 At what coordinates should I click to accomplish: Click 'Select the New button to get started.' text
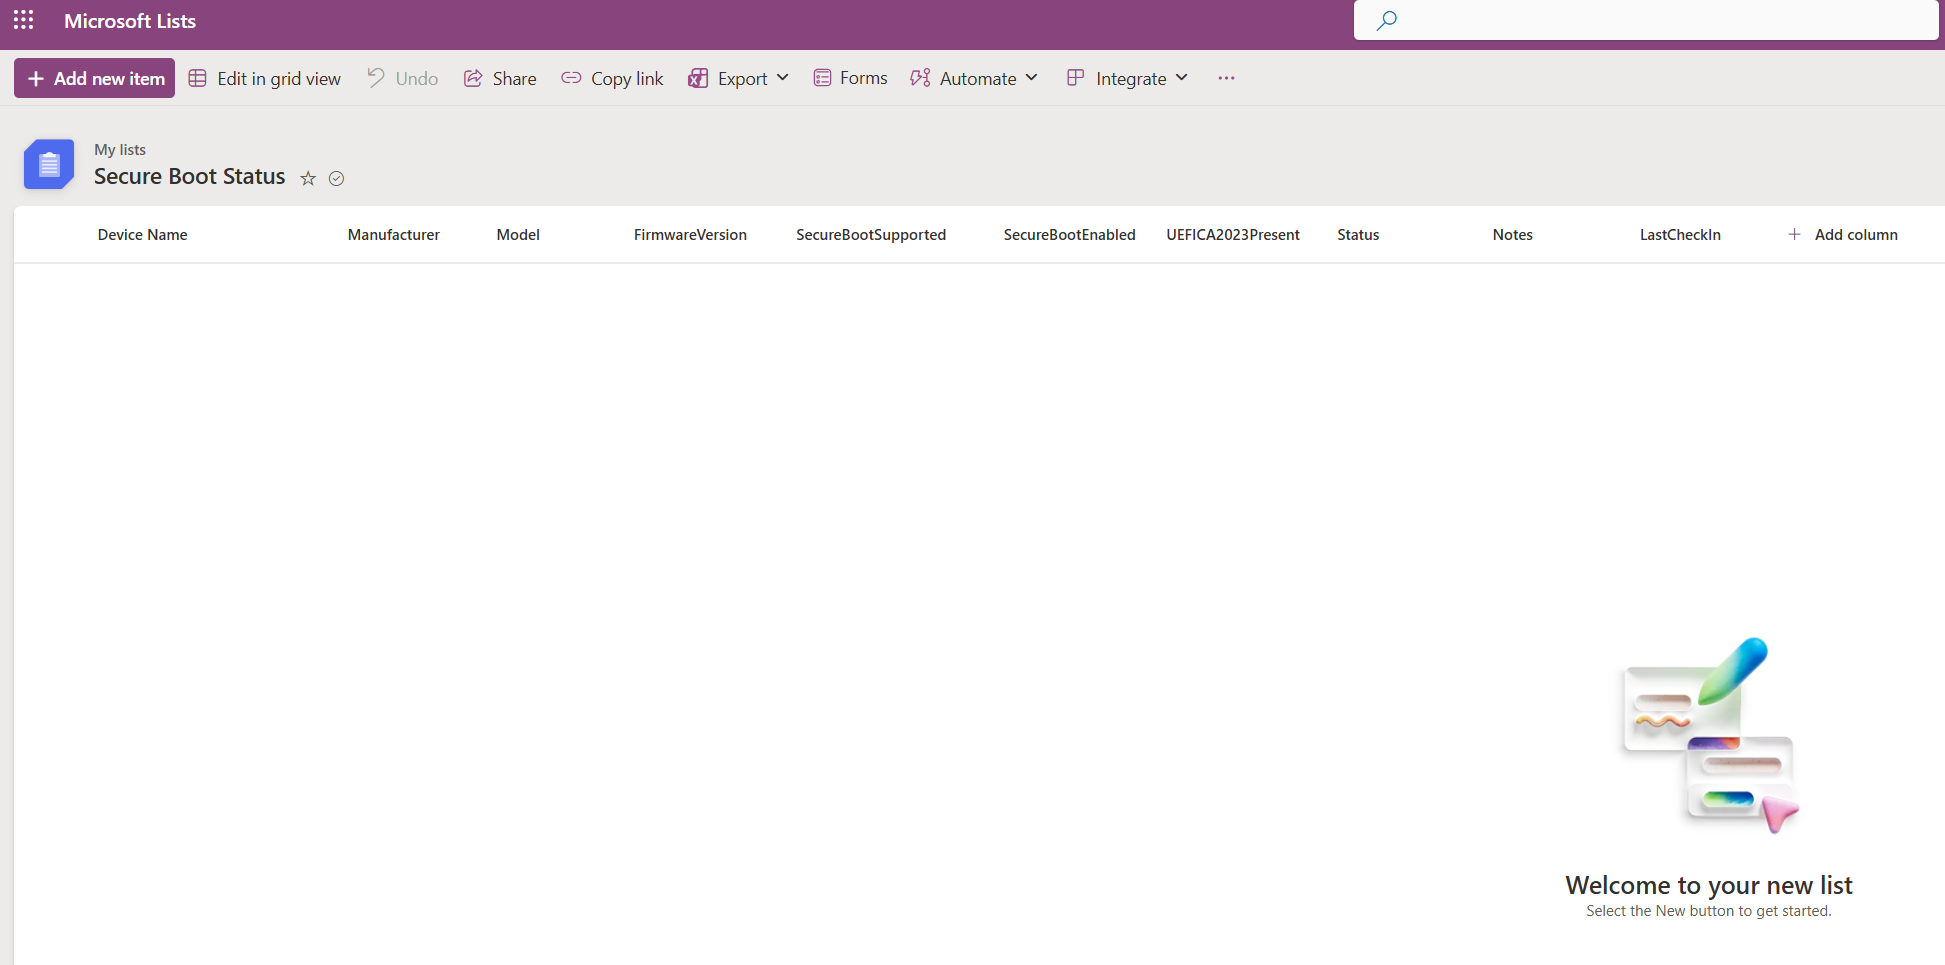(1709, 911)
